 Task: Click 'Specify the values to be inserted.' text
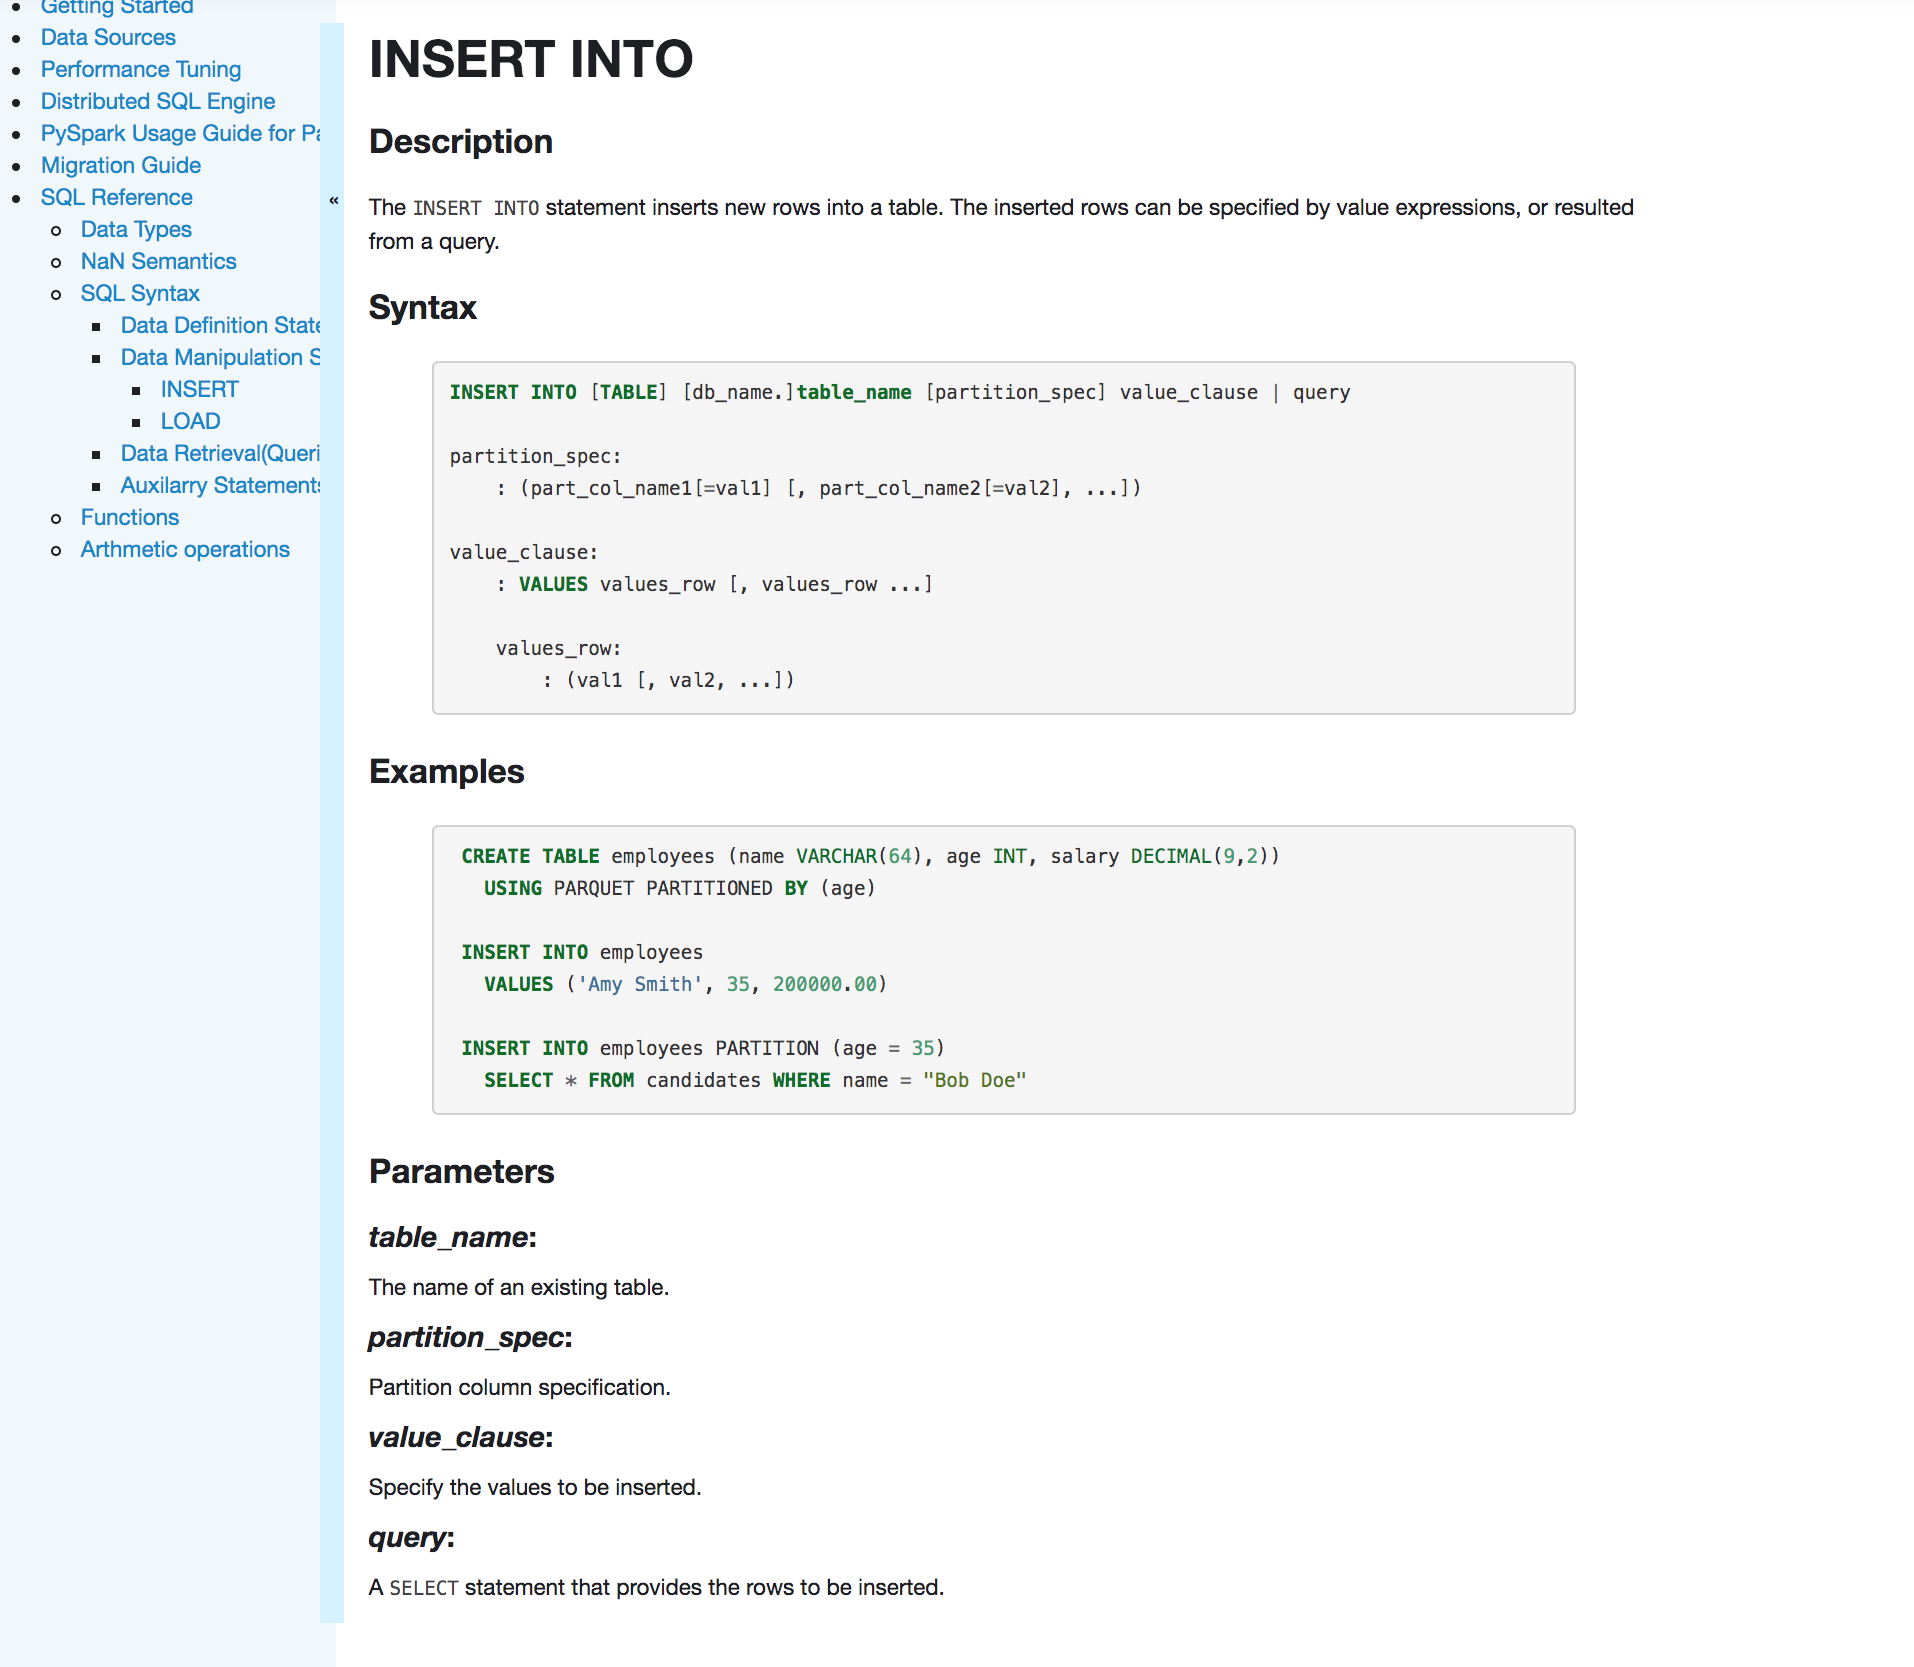point(535,1487)
